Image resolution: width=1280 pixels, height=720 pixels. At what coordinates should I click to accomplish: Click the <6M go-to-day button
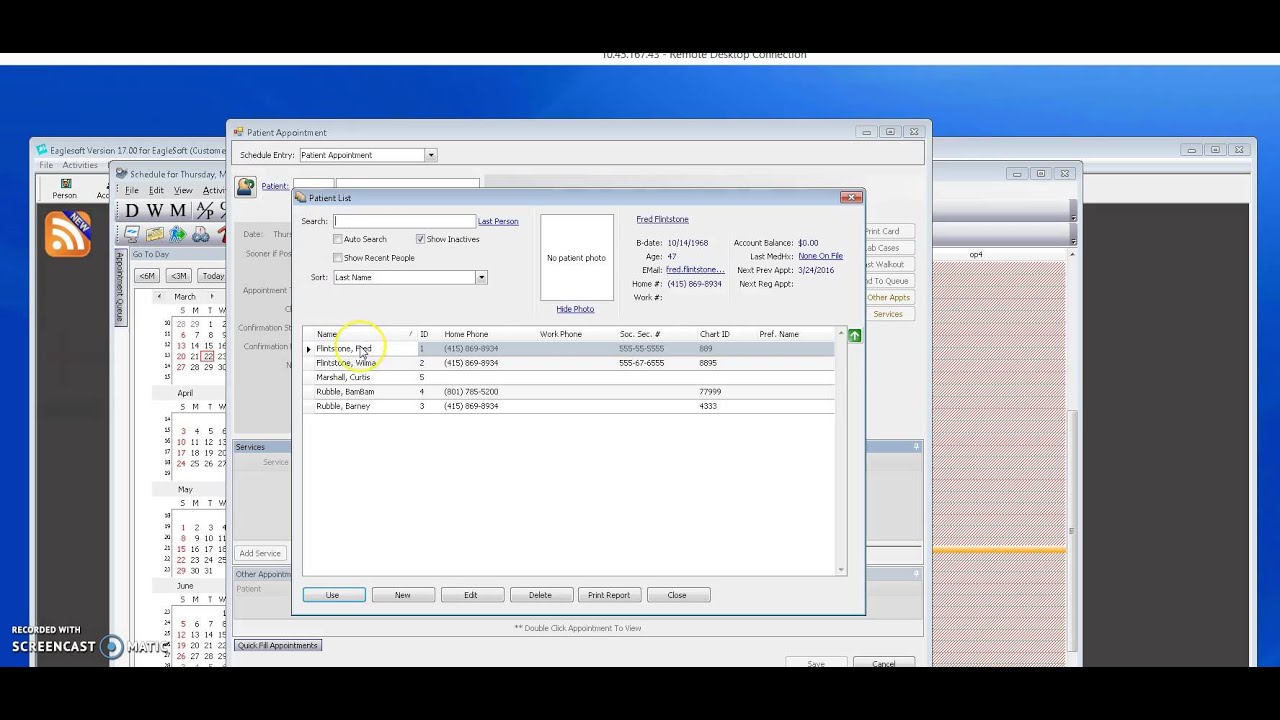click(147, 276)
